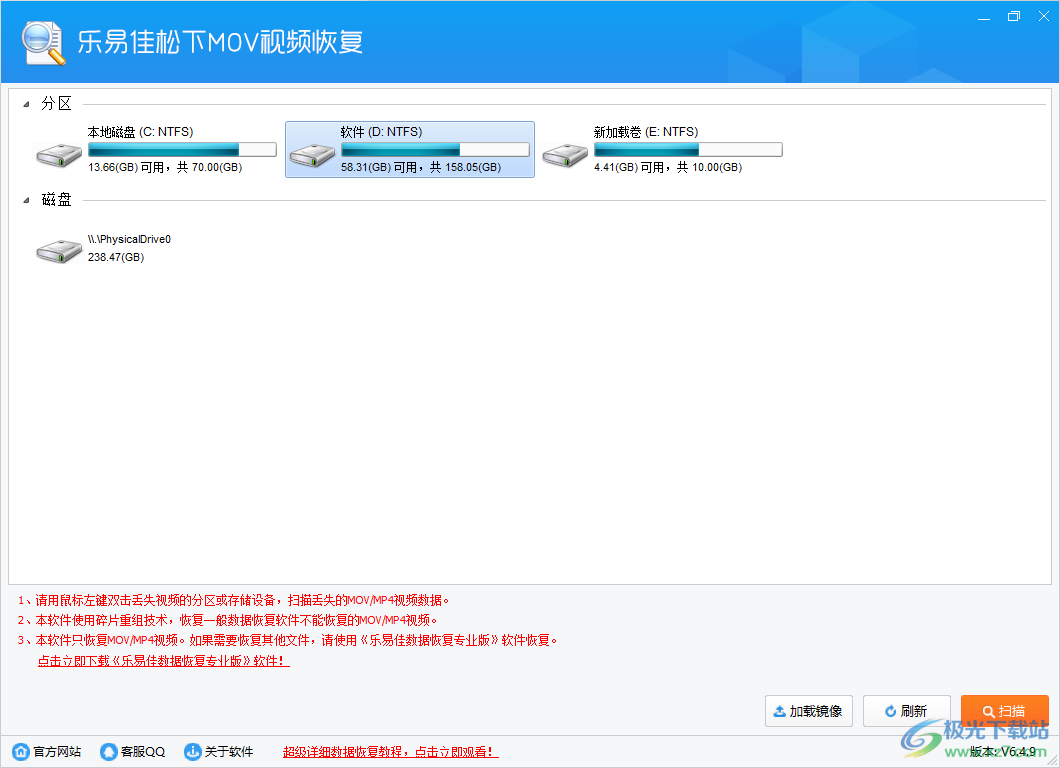Open the 官方网站 menu item

46,751
